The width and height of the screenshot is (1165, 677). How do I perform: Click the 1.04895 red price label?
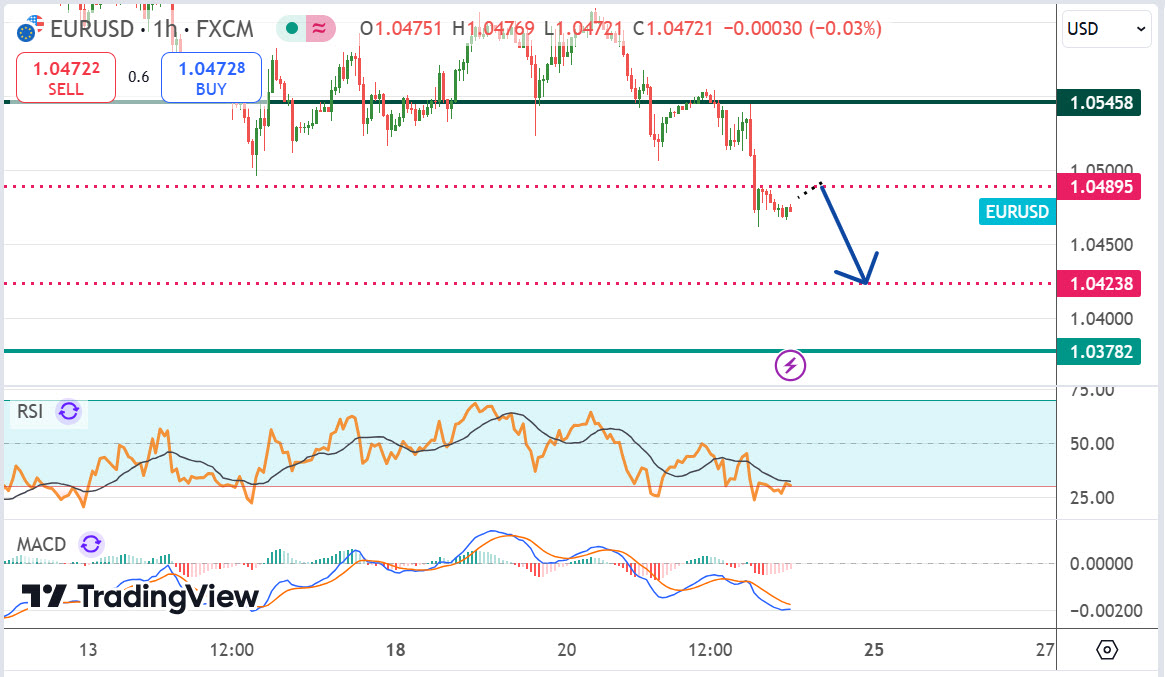click(x=1100, y=187)
